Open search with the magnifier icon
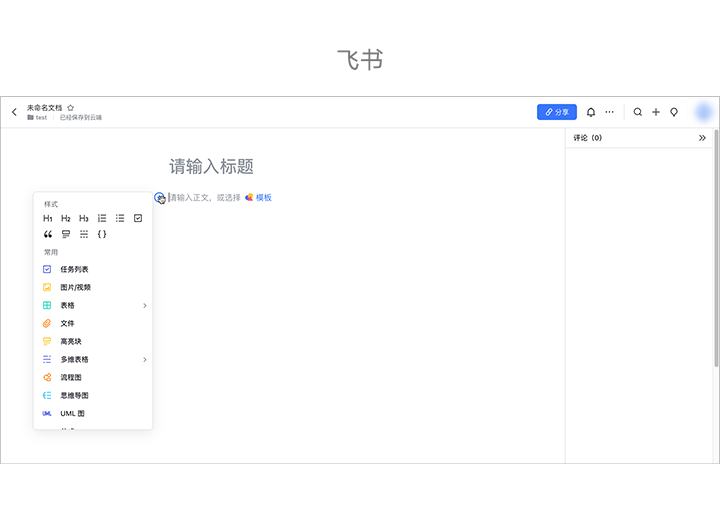Image resolution: width=720 pixels, height=512 pixels. [x=638, y=112]
